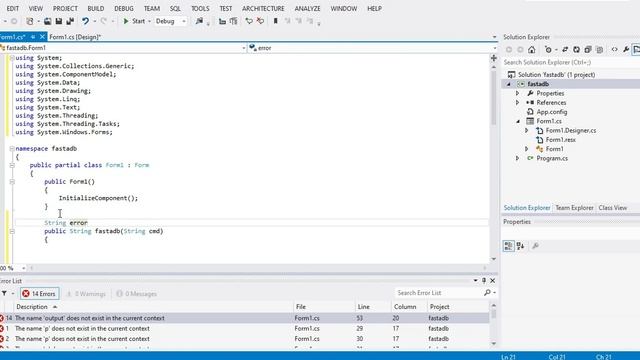
Task: Click Collapse All in Solution Explorer toolbar
Action: [588, 50]
